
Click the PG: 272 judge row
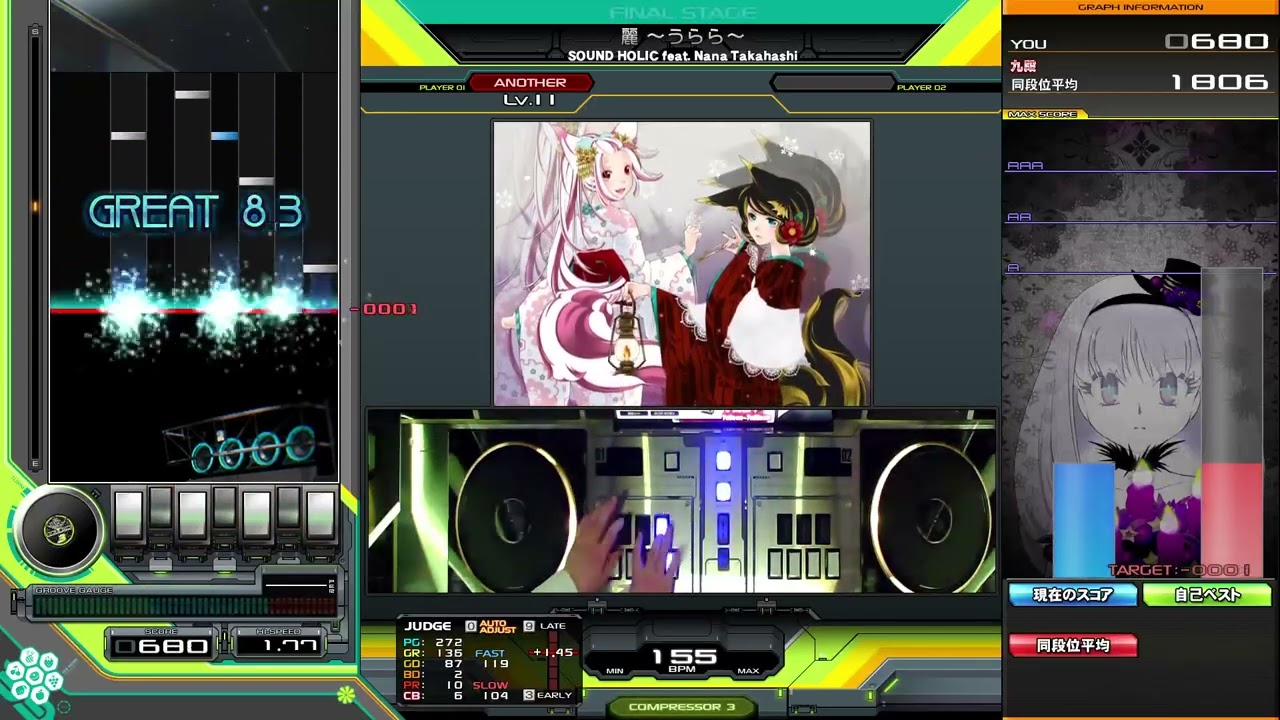coord(433,642)
